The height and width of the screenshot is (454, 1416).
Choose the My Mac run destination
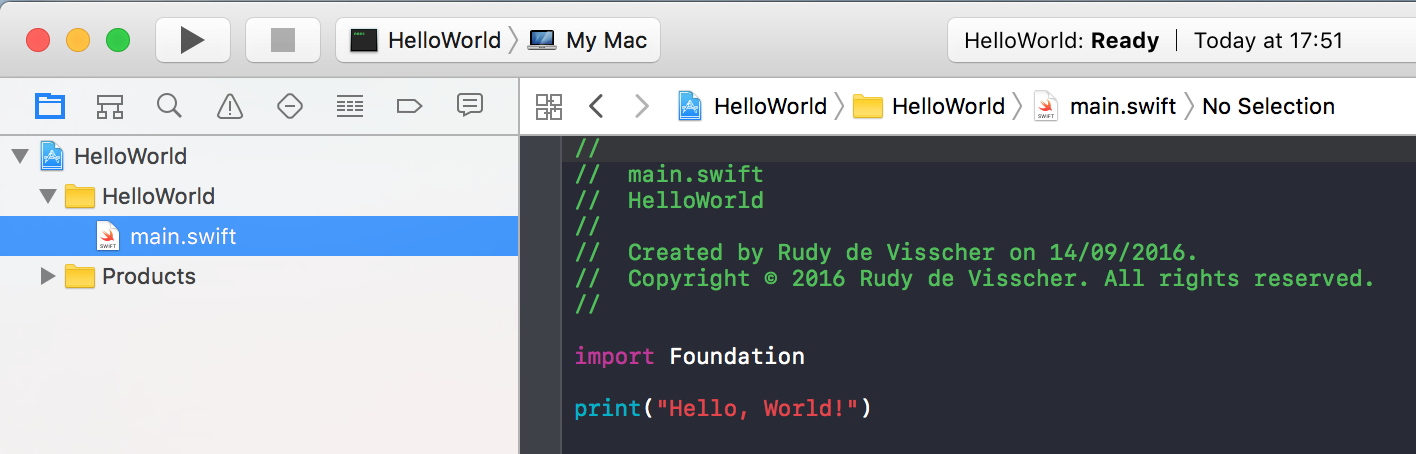587,41
